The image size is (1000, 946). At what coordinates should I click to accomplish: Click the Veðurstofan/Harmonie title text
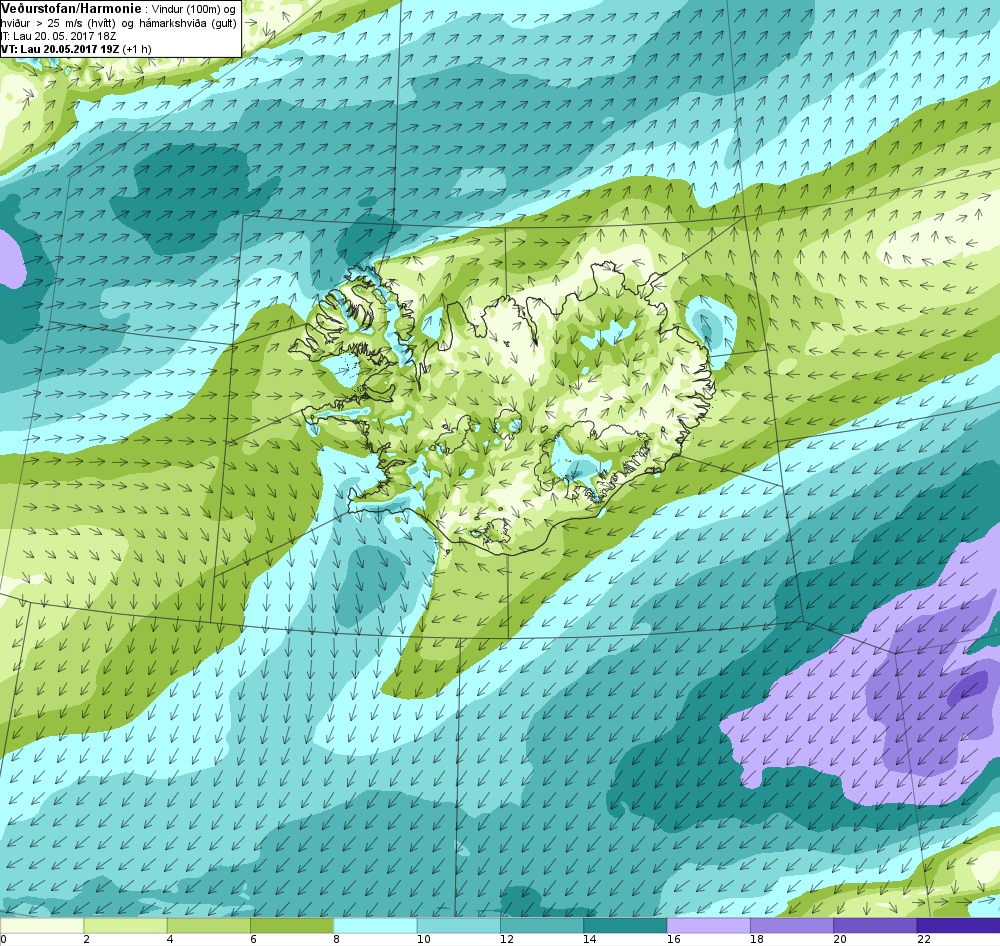pyautogui.click(x=71, y=10)
